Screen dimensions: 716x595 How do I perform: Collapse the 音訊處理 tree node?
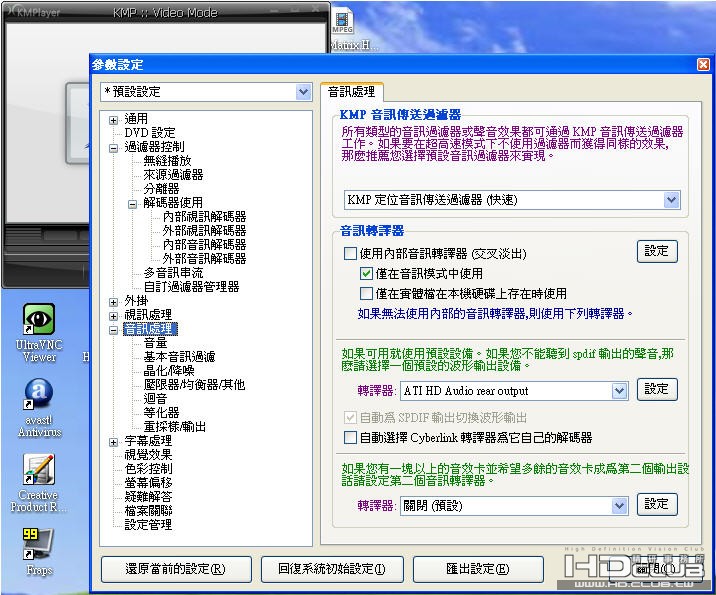tap(113, 330)
